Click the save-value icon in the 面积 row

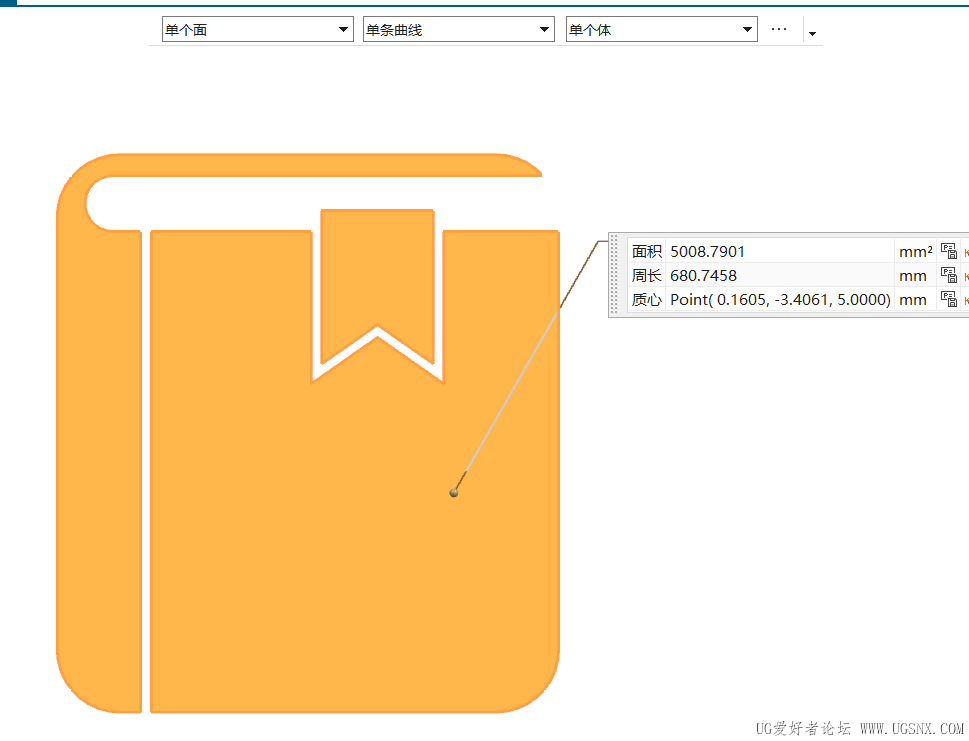[x=949, y=251]
